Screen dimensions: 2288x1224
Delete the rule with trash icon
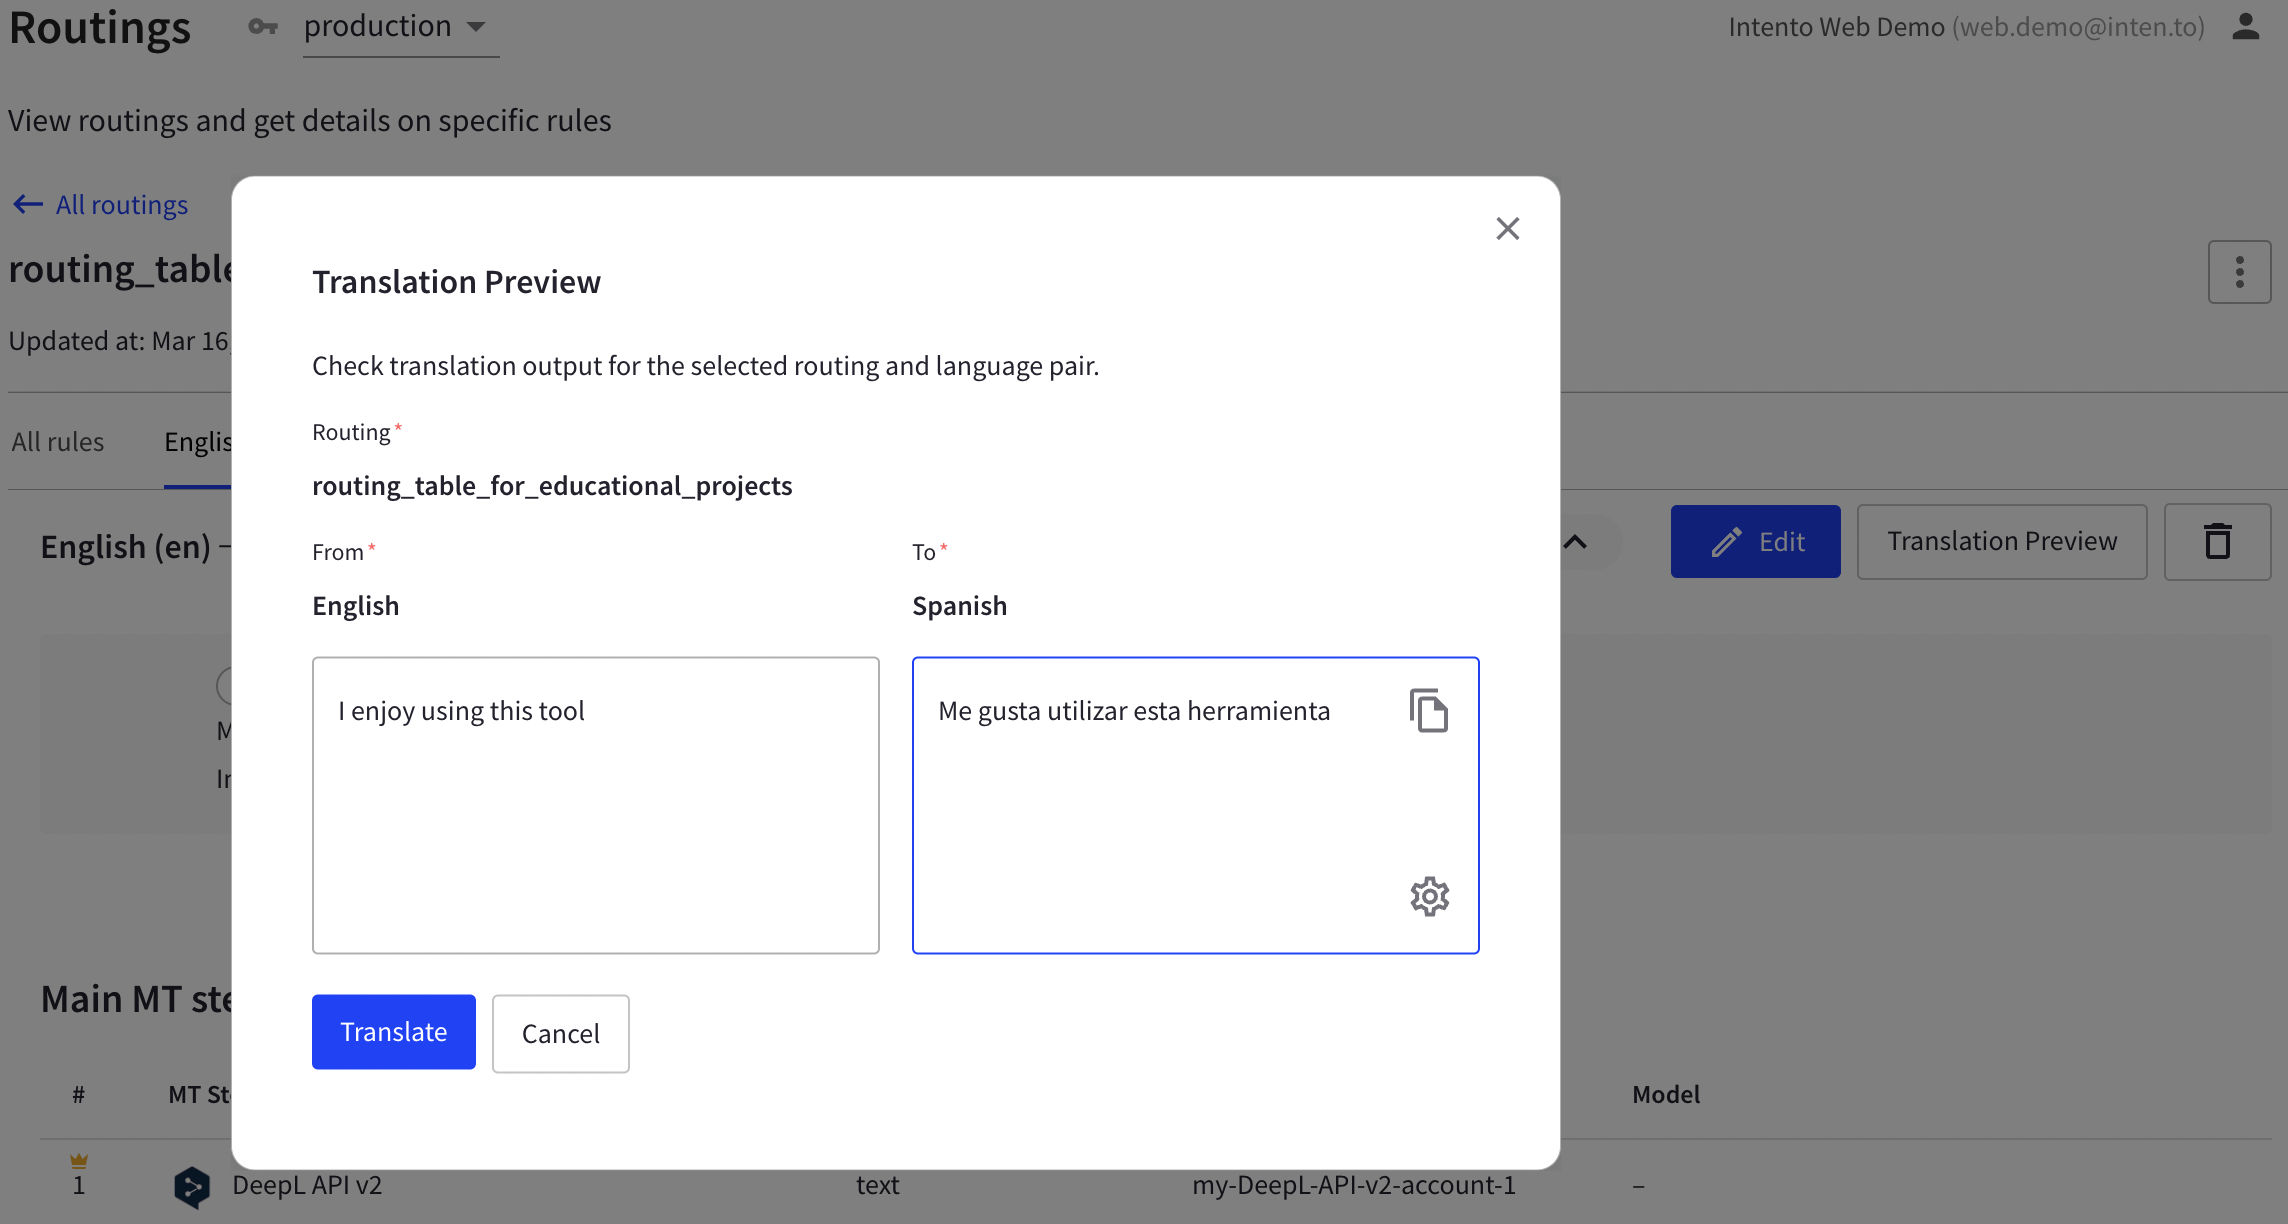(x=2217, y=541)
